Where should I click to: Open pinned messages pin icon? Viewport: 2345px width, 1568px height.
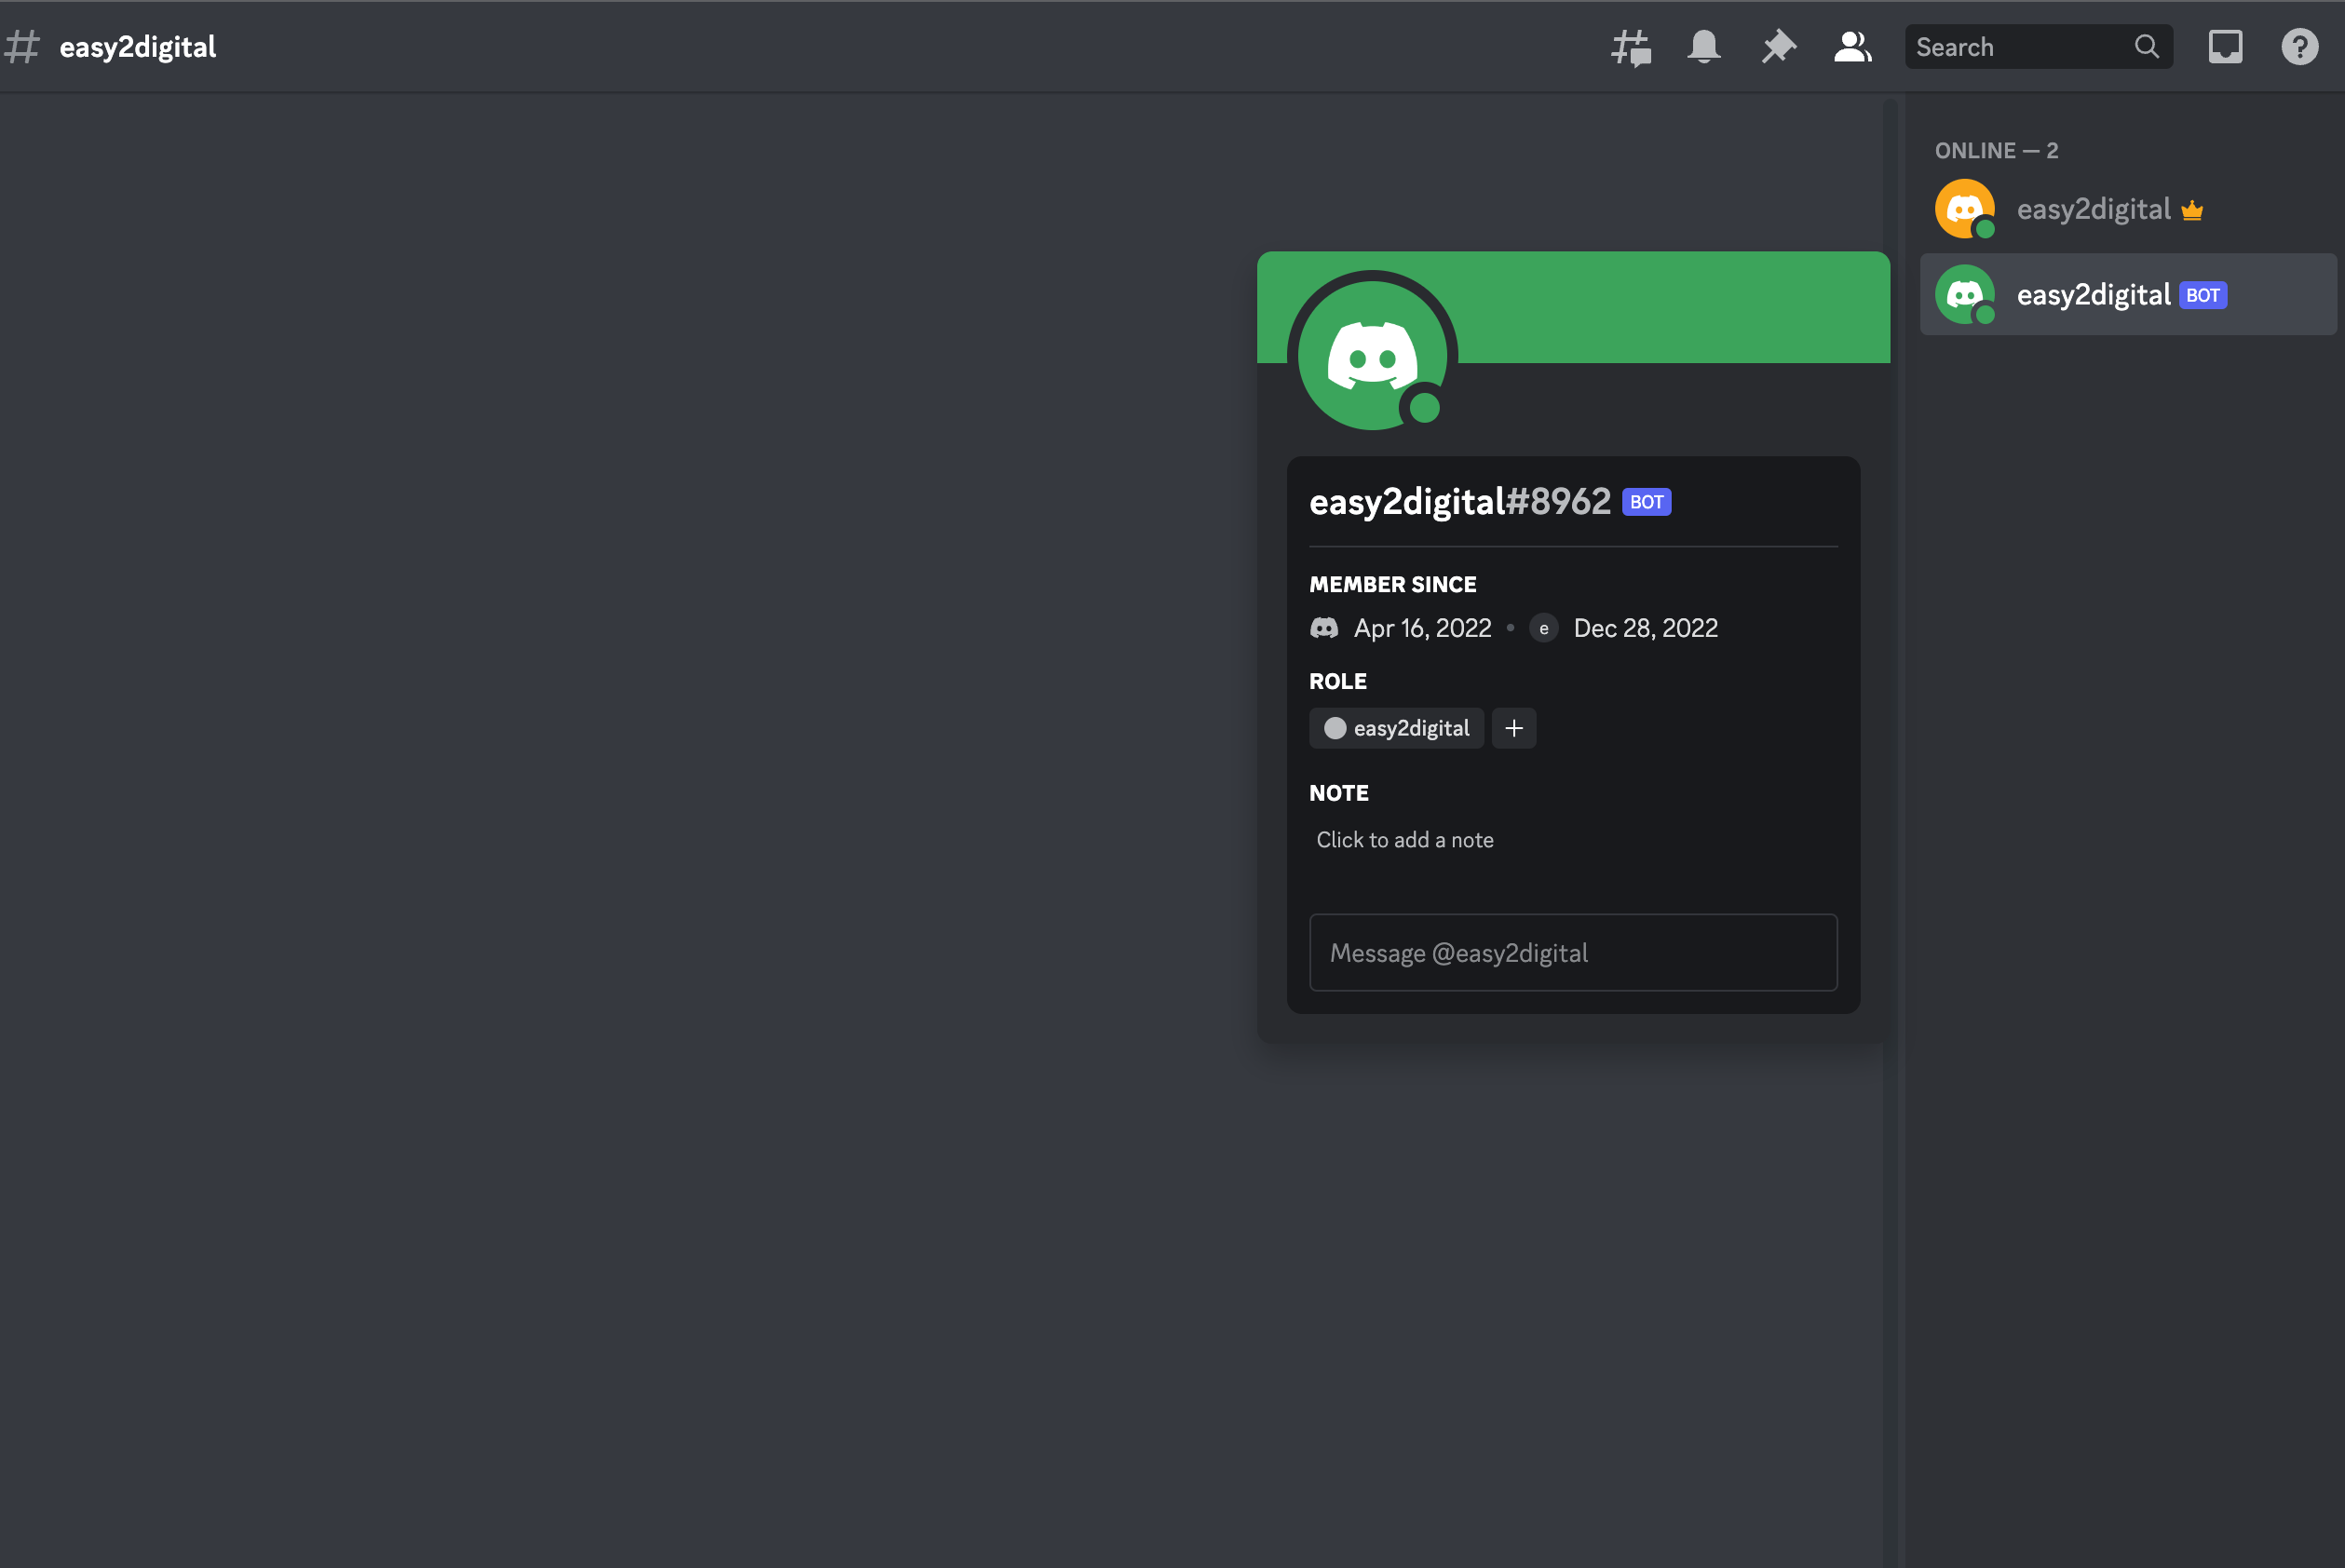1778,47
